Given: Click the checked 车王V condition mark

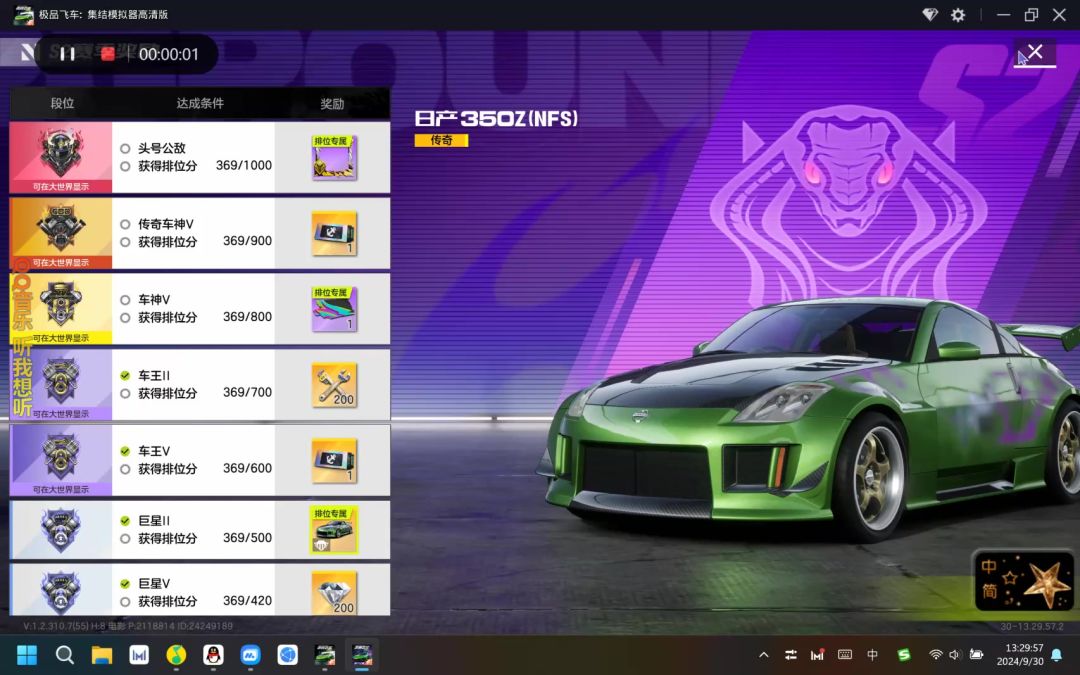Looking at the screenshot, I should [125, 451].
